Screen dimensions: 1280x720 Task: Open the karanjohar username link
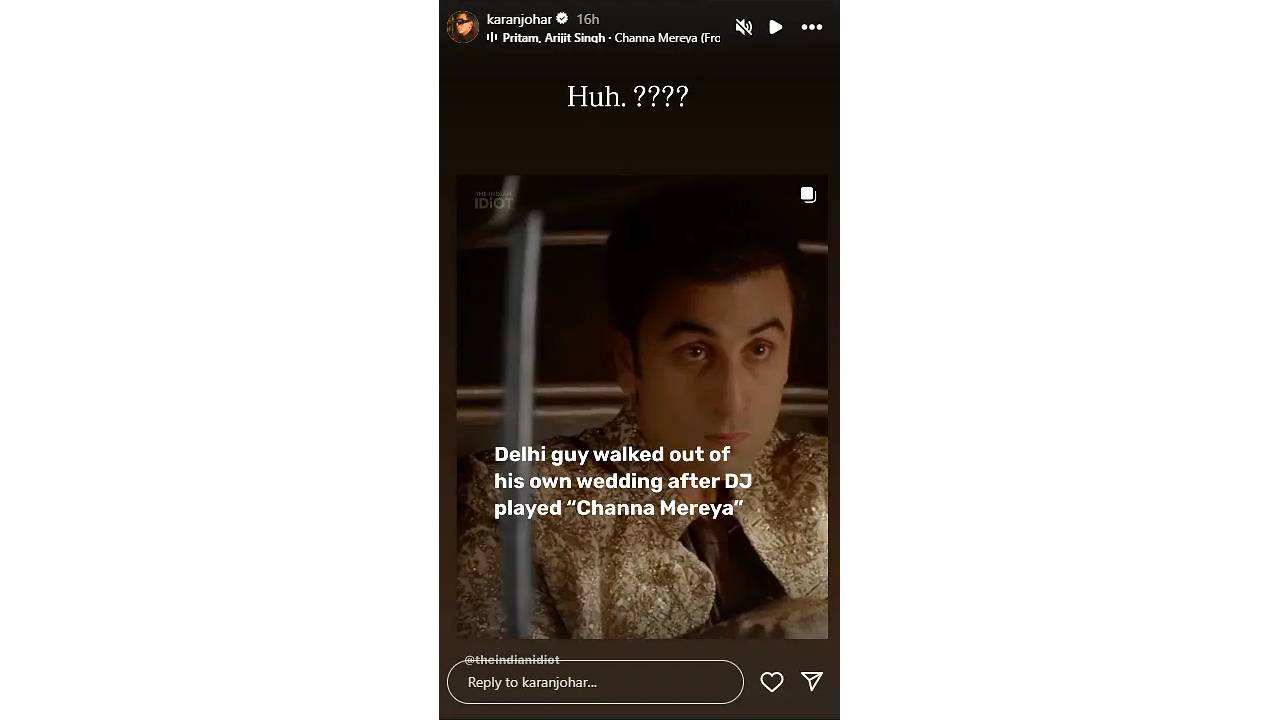point(519,19)
